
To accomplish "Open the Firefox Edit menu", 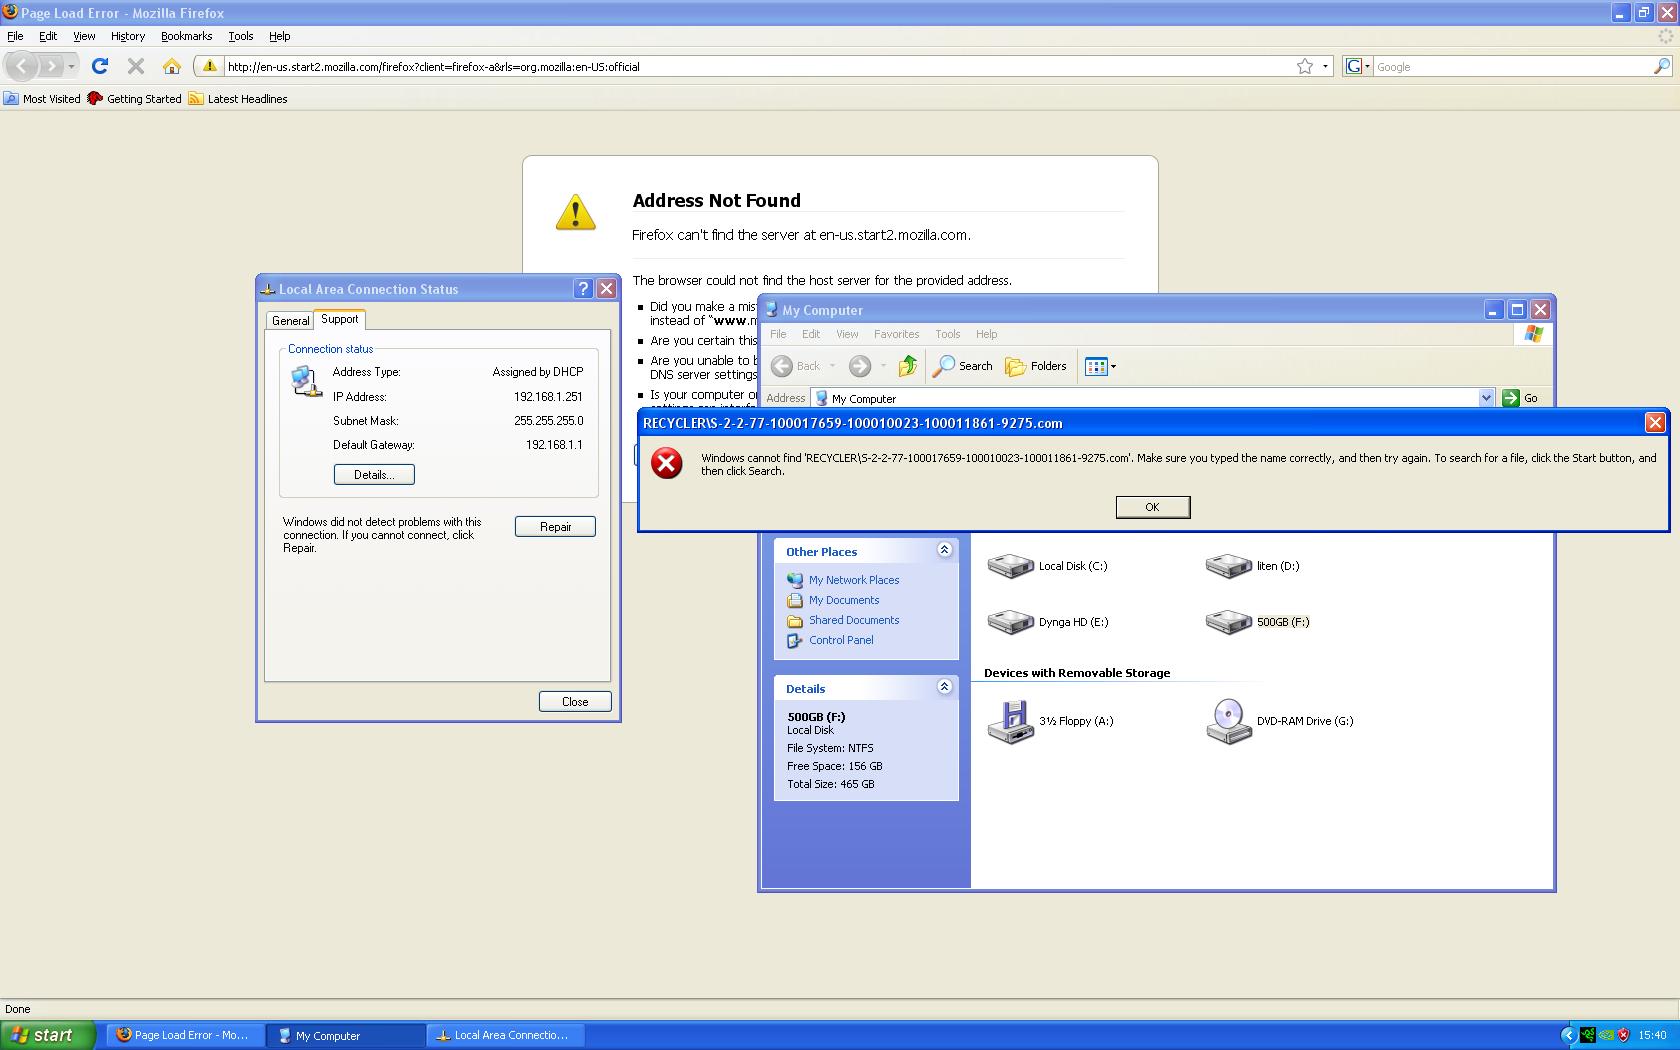I will pos(48,36).
